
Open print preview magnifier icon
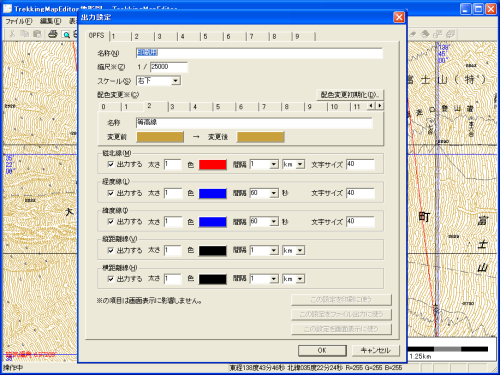[x=66, y=34]
